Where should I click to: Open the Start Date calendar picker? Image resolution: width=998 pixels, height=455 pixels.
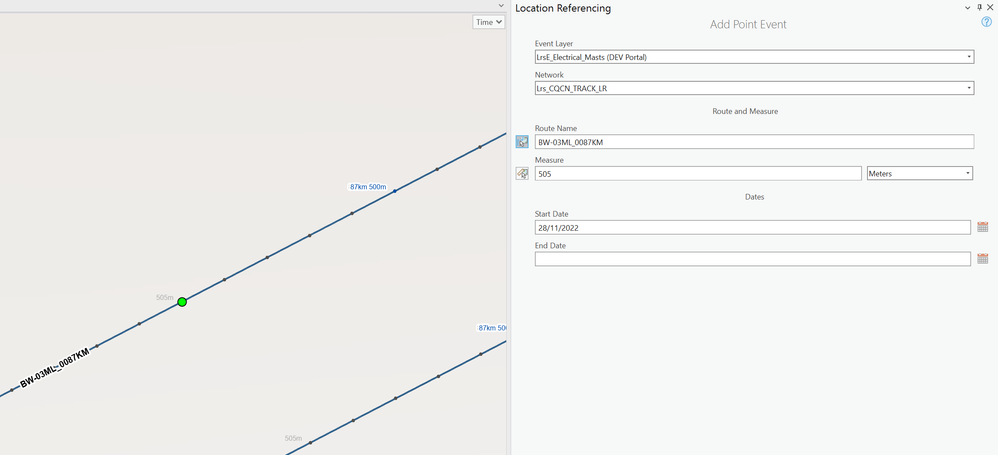(982, 227)
